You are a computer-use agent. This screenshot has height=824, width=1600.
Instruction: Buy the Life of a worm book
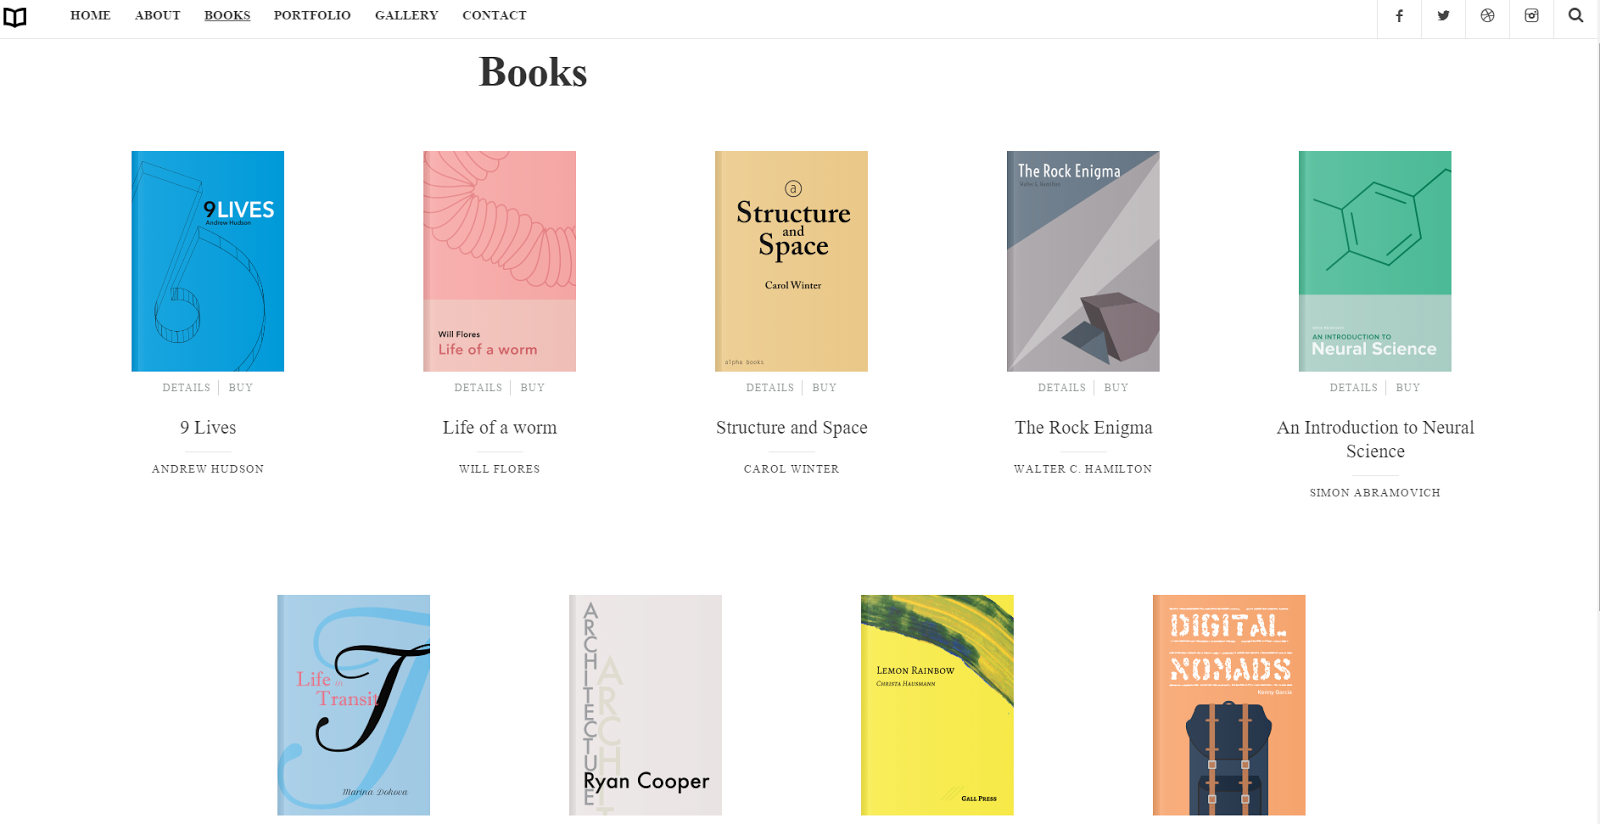[x=532, y=388]
